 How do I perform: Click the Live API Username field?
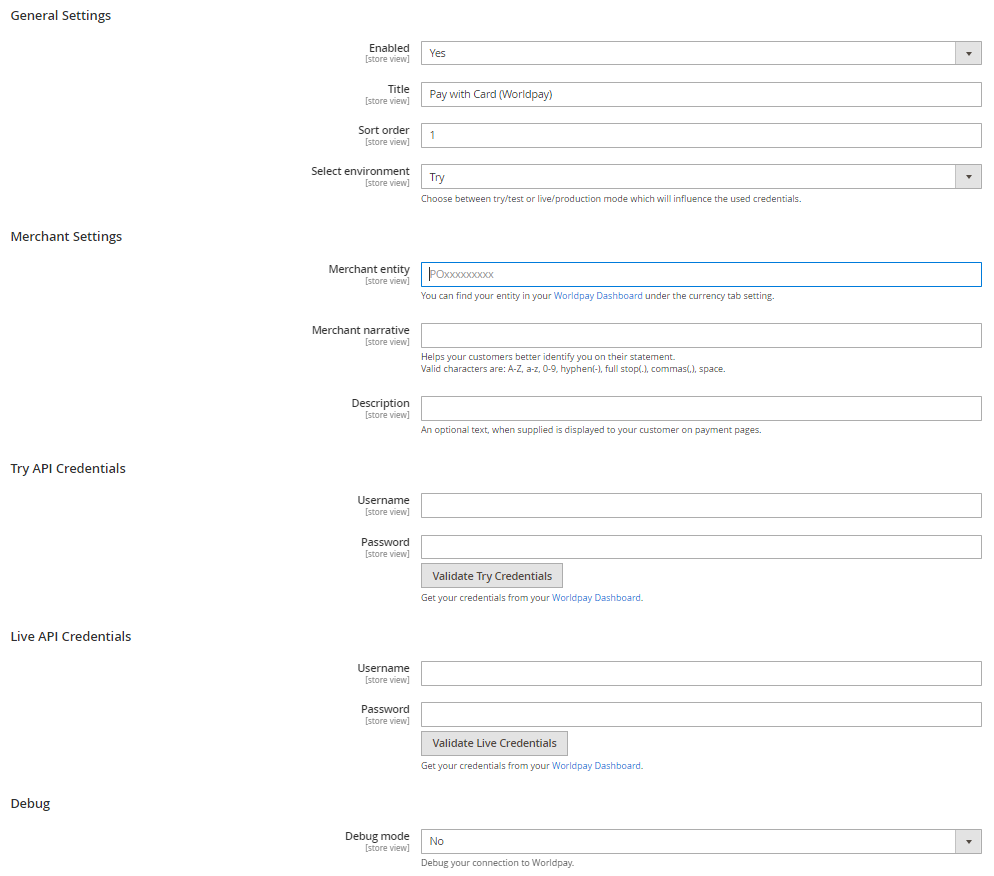coord(700,673)
